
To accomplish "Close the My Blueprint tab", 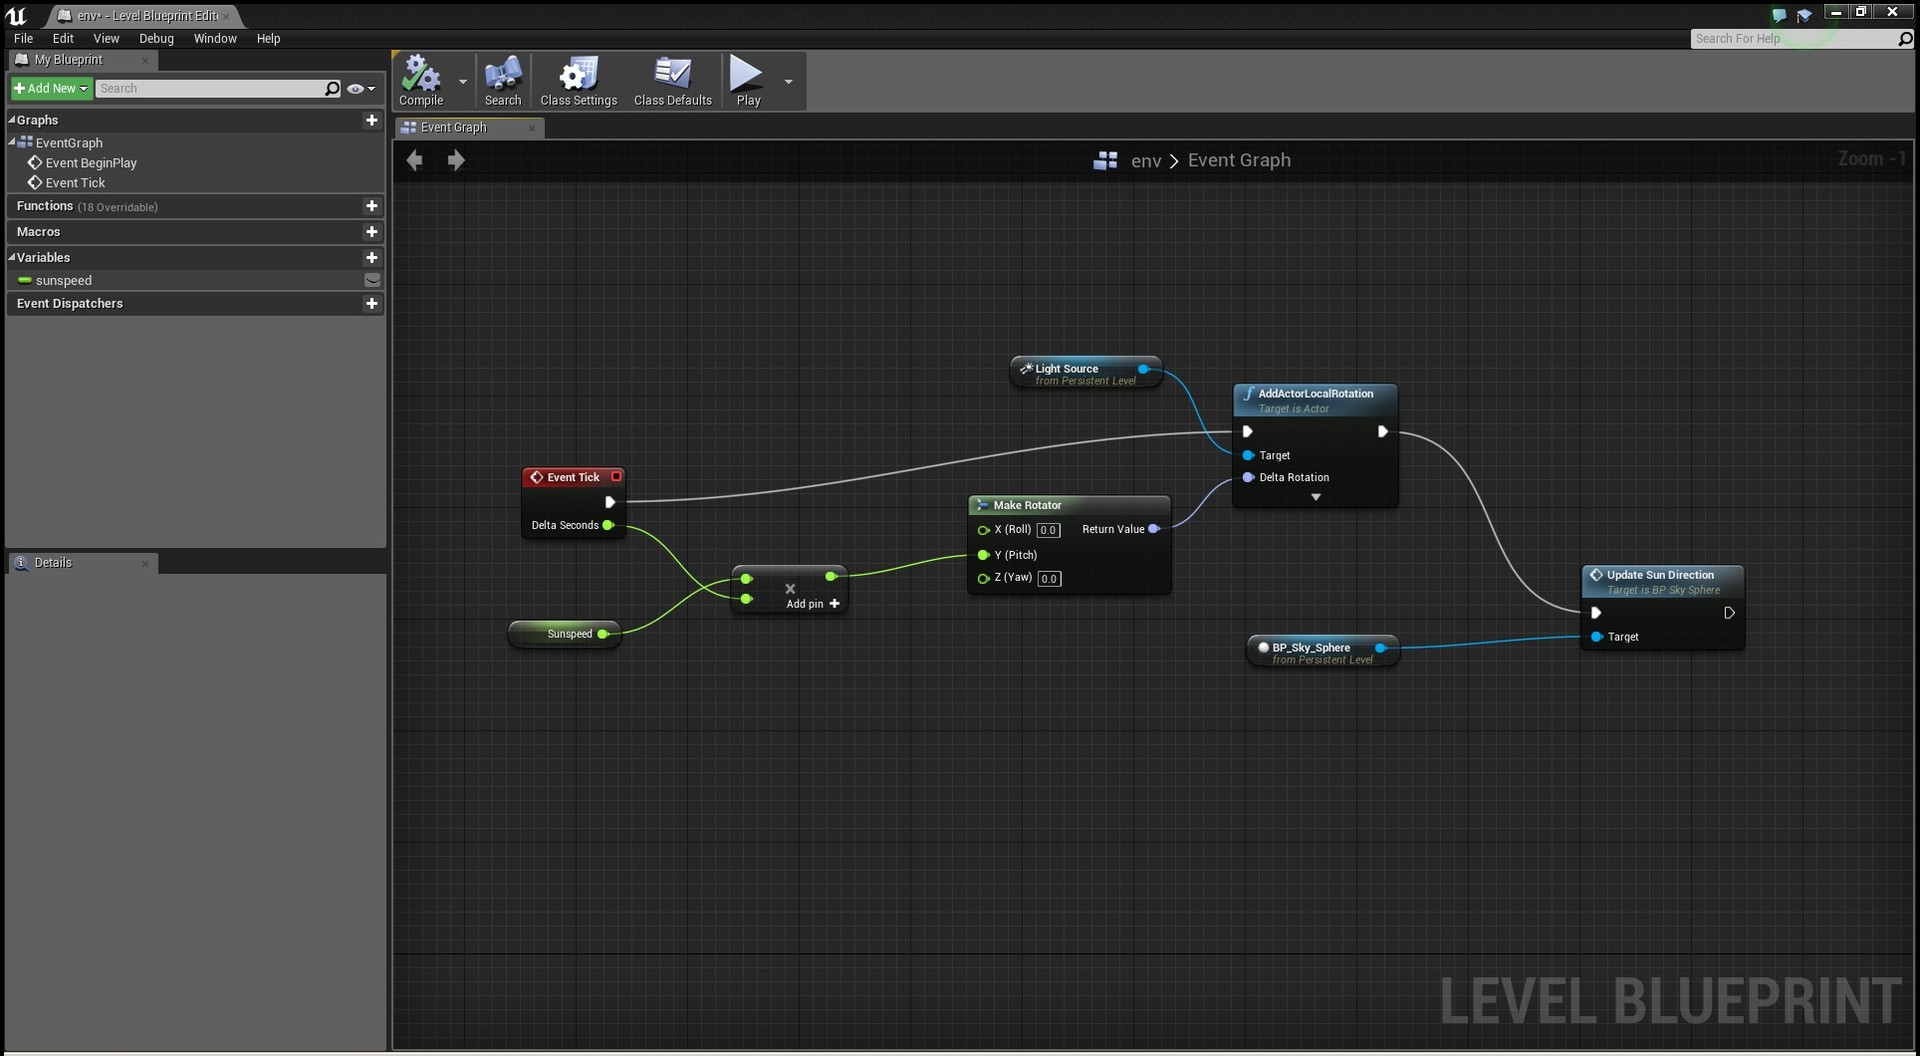I will 145,61.
